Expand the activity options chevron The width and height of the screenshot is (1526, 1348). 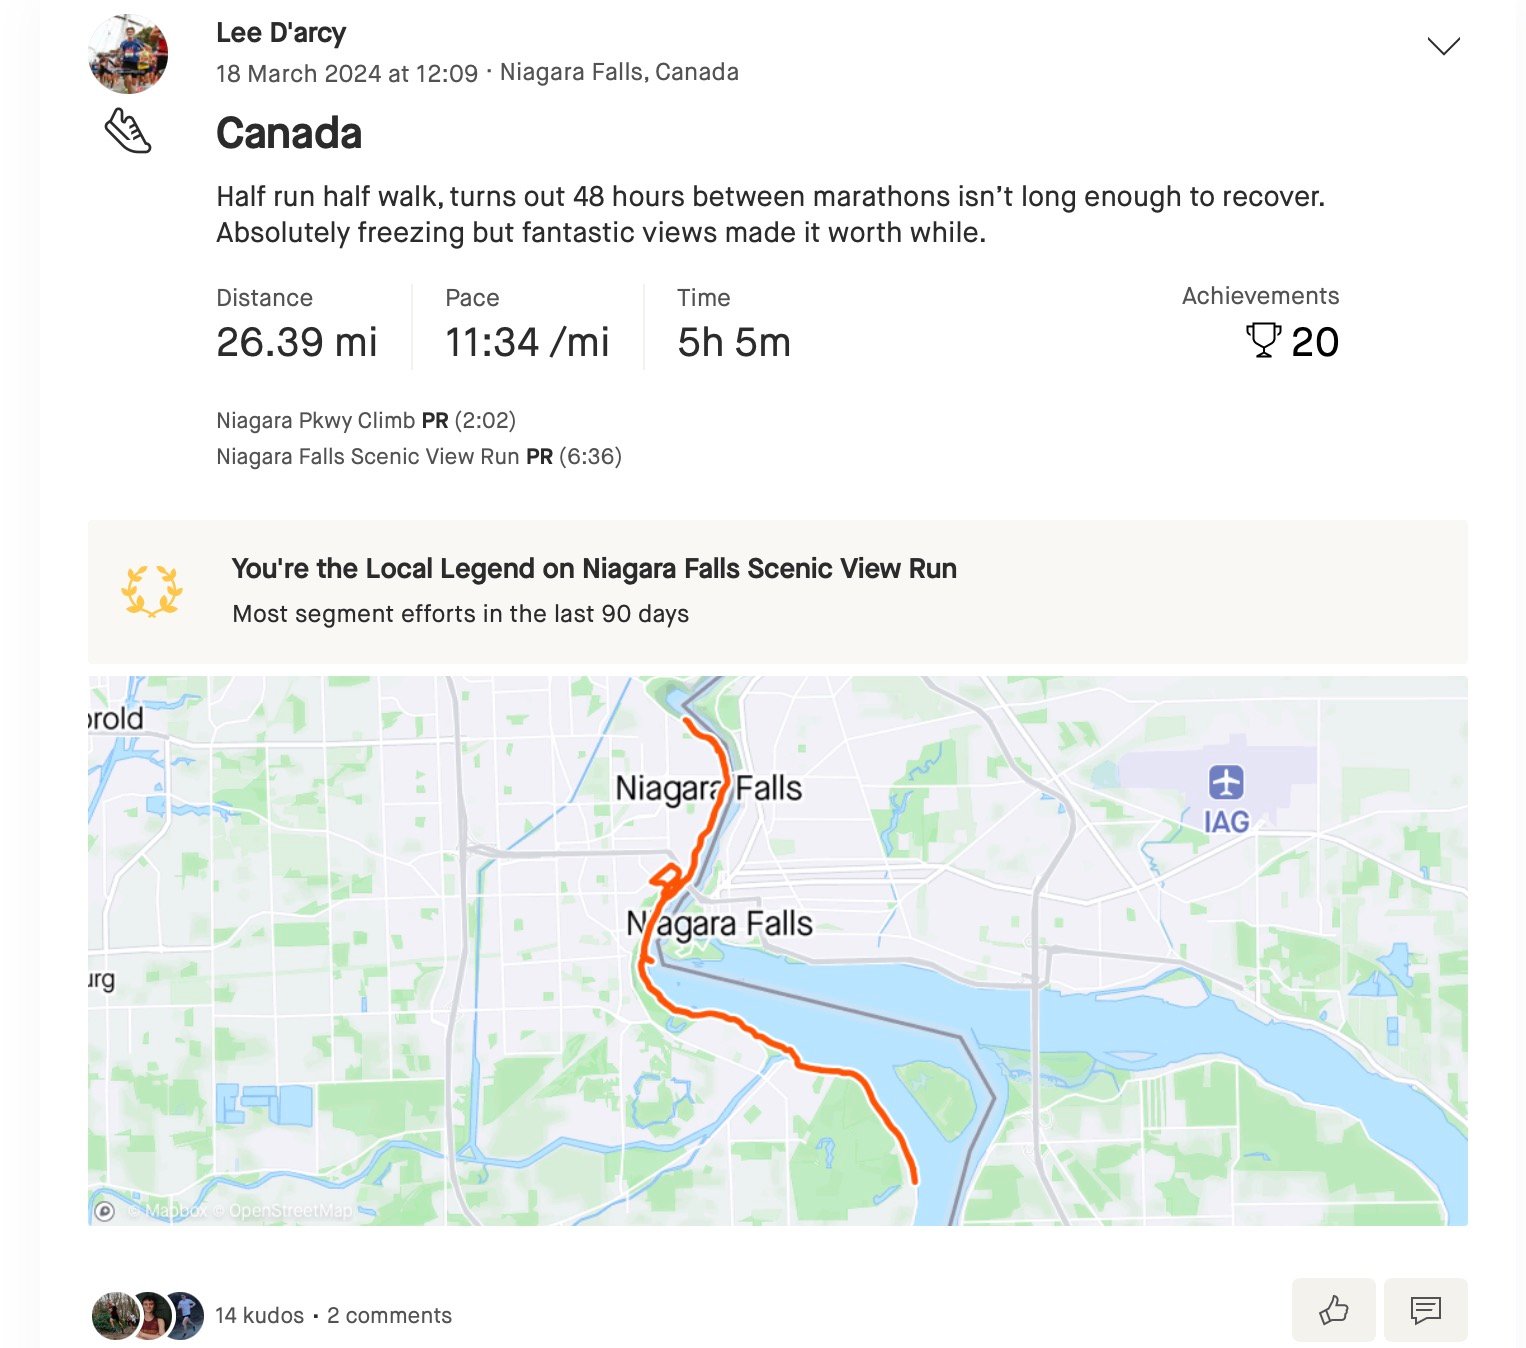1443,46
